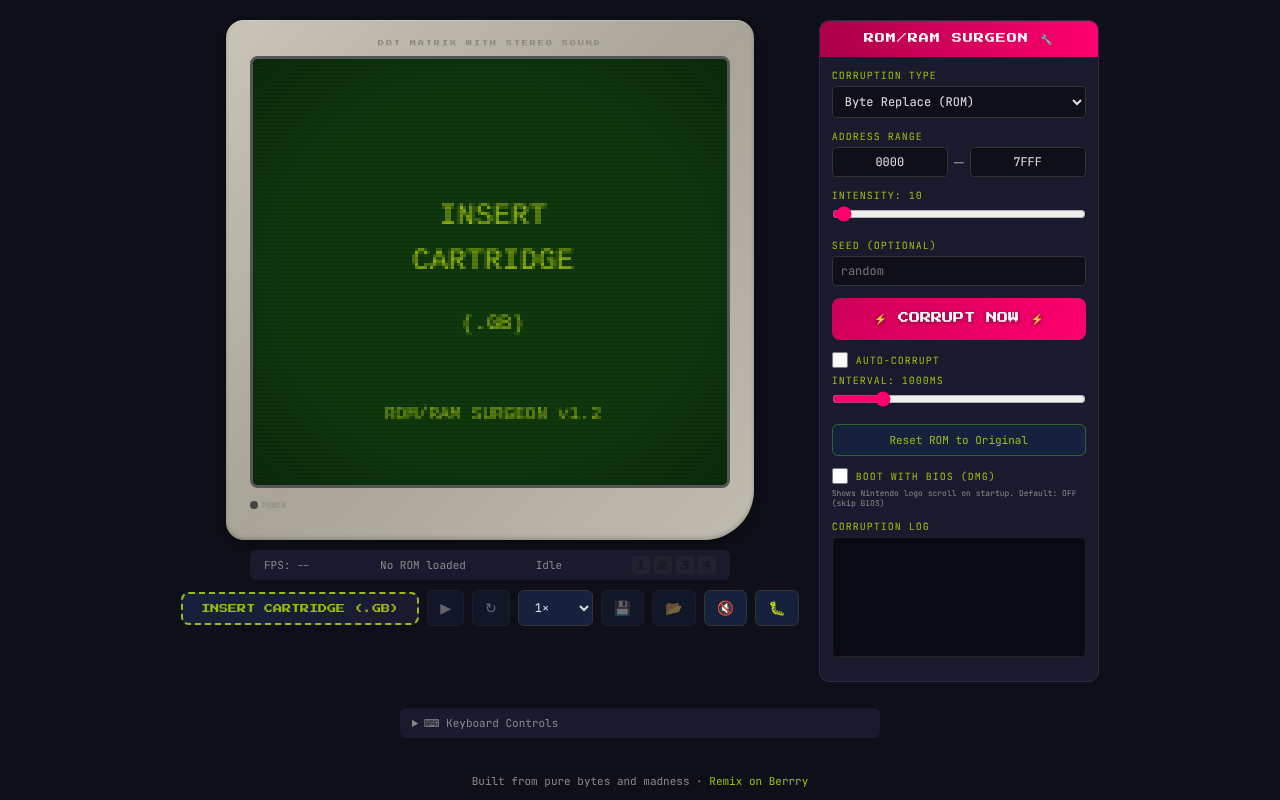The height and width of the screenshot is (800, 1280).
Task: Enable the Auto-Corrupt checkbox
Action: pyautogui.click(x=840, y=360)
